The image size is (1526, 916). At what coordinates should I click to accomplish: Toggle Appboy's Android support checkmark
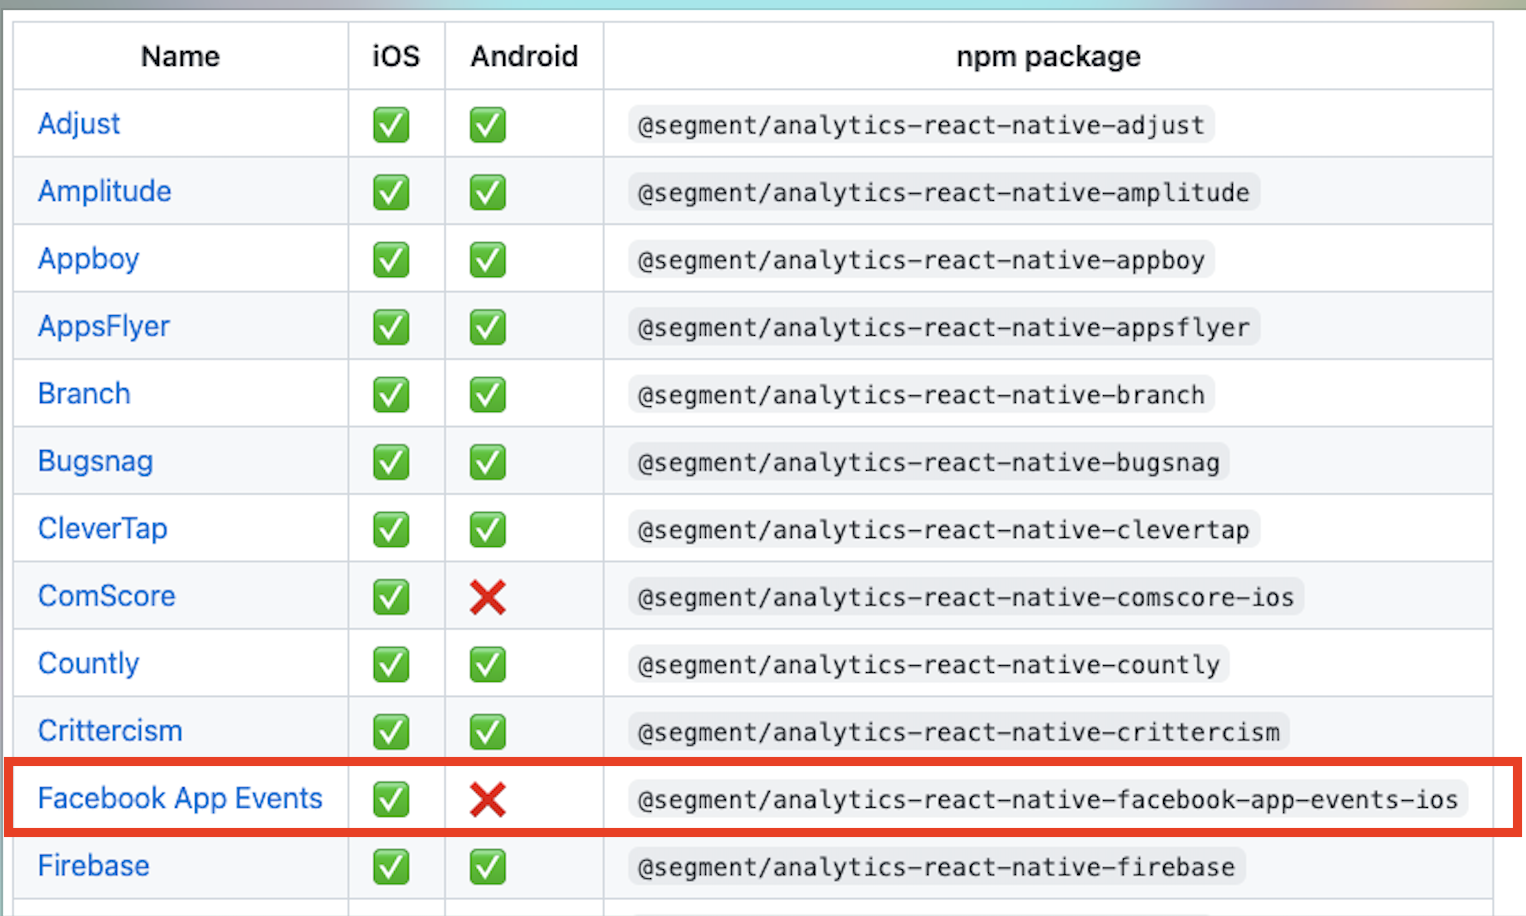click(x=487, y=259)
